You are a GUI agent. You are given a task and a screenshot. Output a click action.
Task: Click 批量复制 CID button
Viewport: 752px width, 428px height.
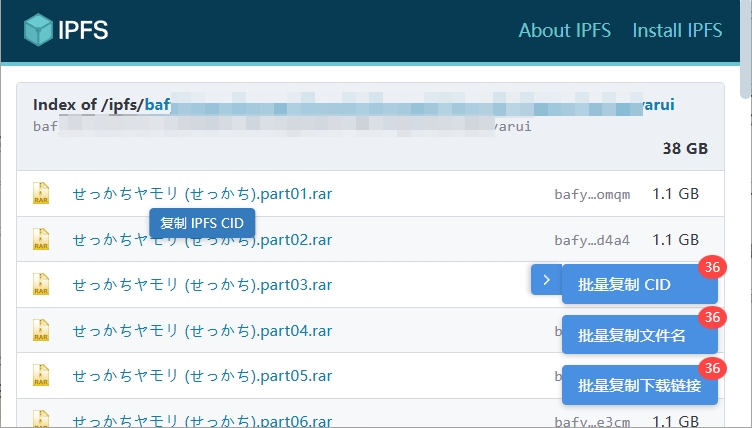[639, 285]
